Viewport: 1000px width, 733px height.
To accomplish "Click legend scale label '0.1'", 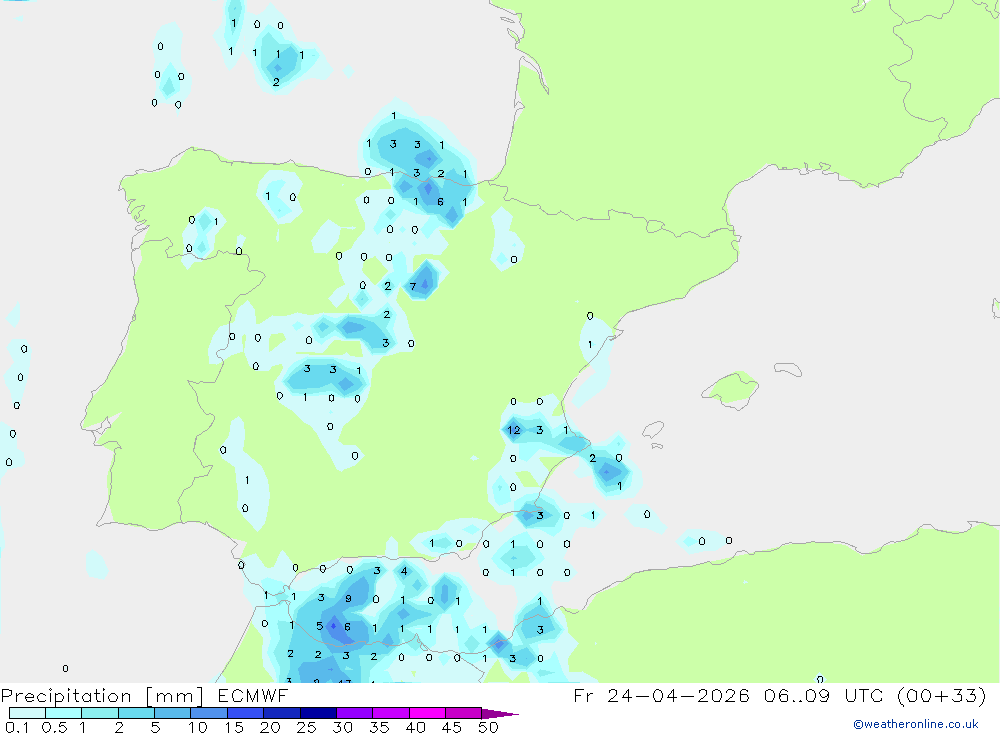I will (x=17, y=727).
